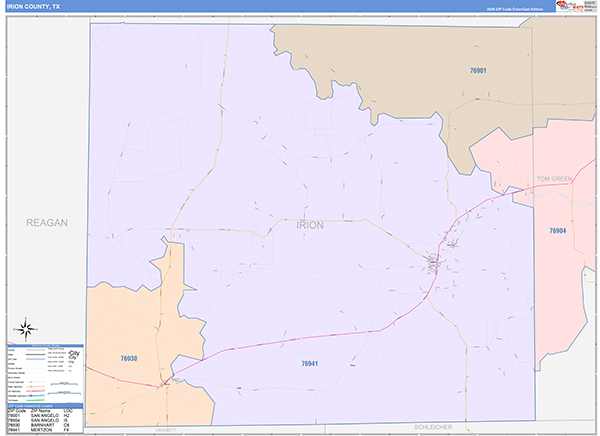Click the TOM GREEN county label
The image size is (600, 436).
point(554,179)
